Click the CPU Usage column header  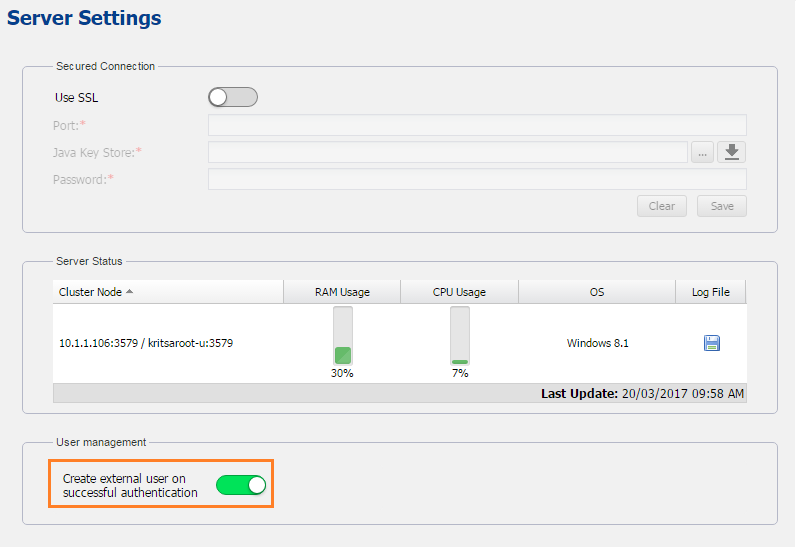(x=459, y=292)
